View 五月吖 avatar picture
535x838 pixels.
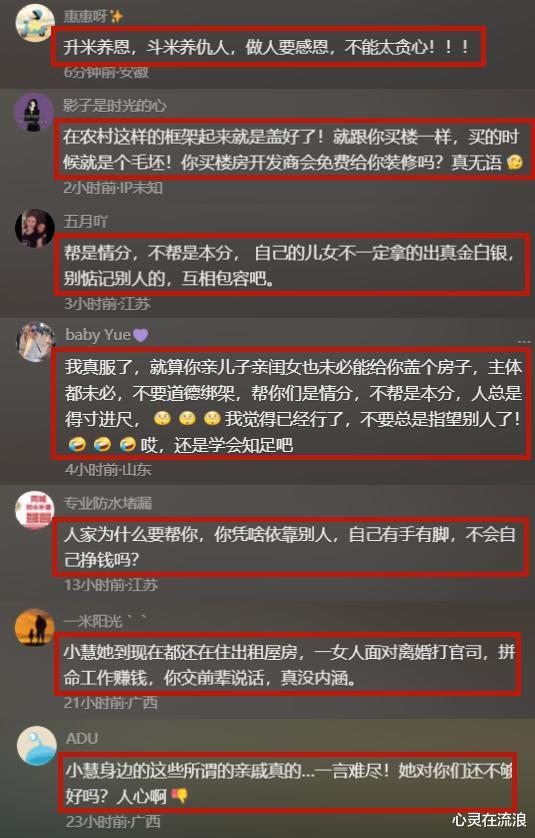point(35,228)
